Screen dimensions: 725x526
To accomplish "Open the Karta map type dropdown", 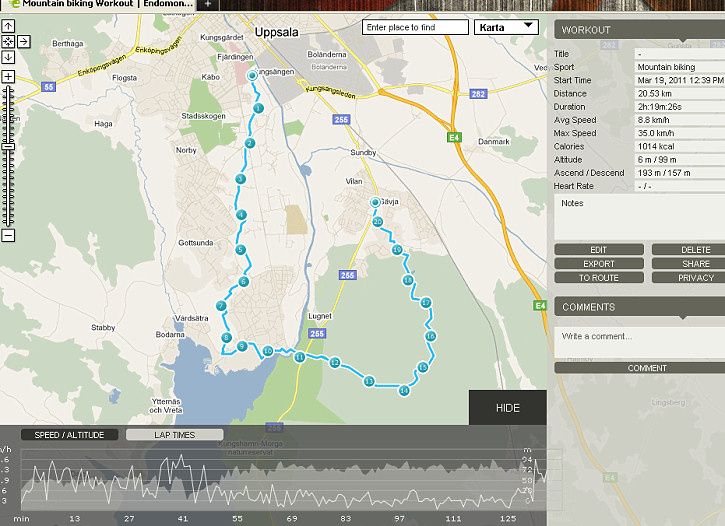I will 506,27.
